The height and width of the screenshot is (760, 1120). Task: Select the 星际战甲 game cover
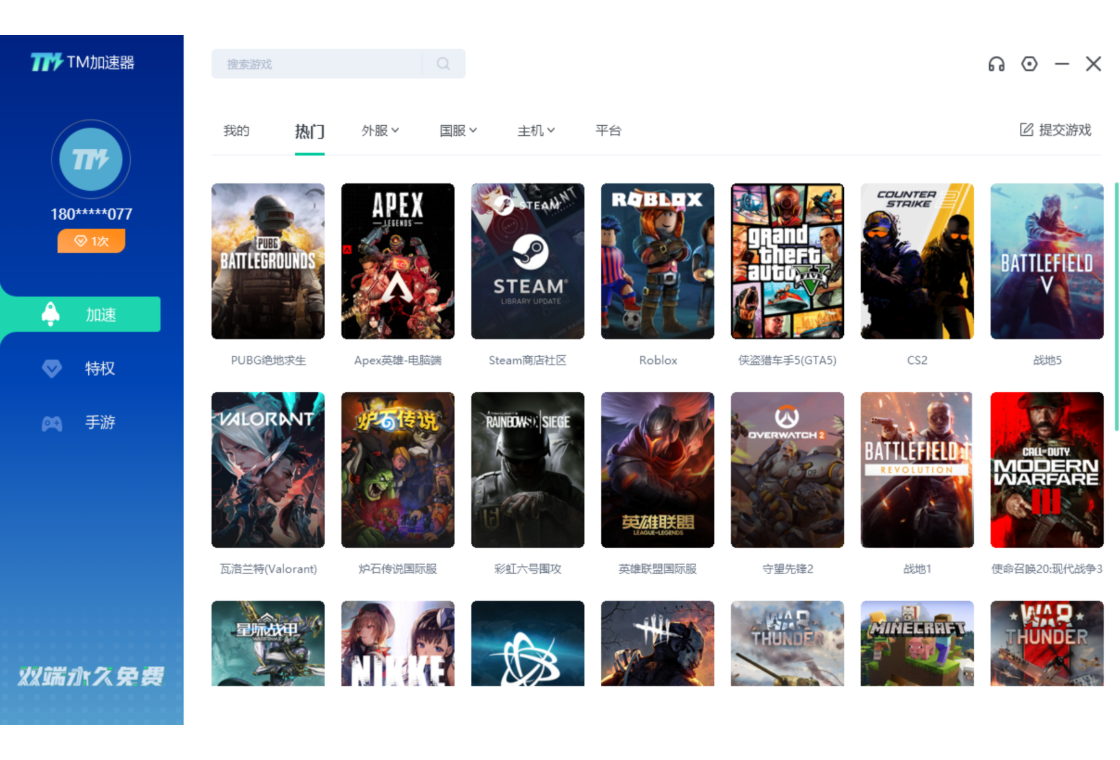tap(268, 644)
